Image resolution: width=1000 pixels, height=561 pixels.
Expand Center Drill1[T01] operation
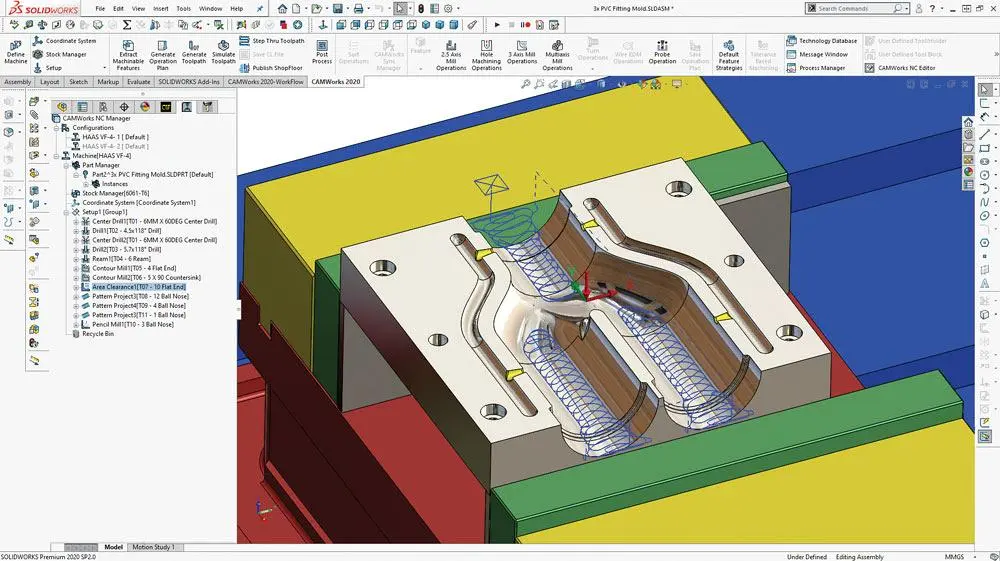[x=76, y=221]
